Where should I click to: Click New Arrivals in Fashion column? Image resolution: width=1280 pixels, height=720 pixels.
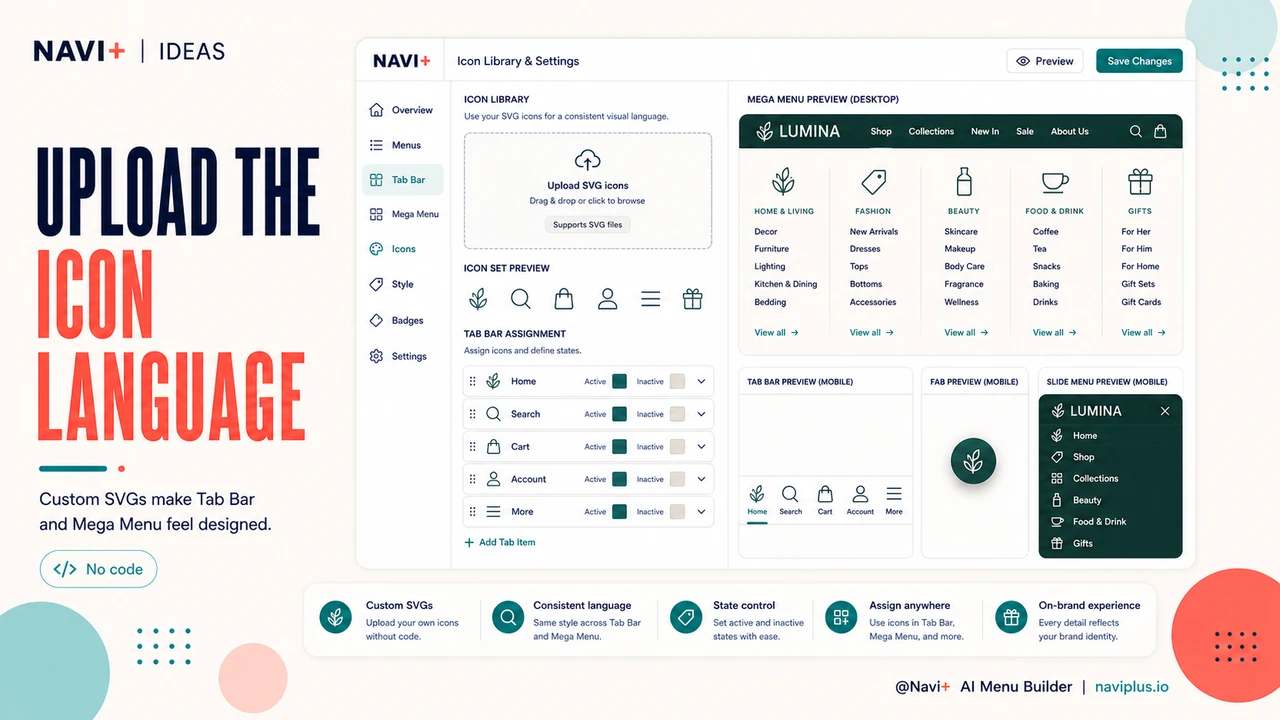point(874,231)
